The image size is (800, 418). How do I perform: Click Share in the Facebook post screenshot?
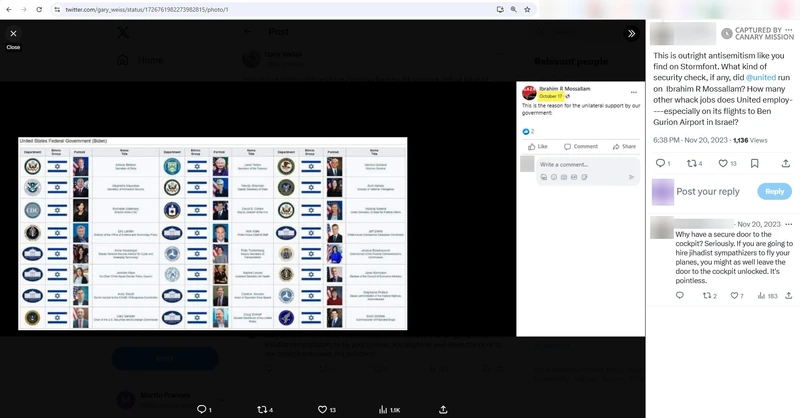[624, 146]
